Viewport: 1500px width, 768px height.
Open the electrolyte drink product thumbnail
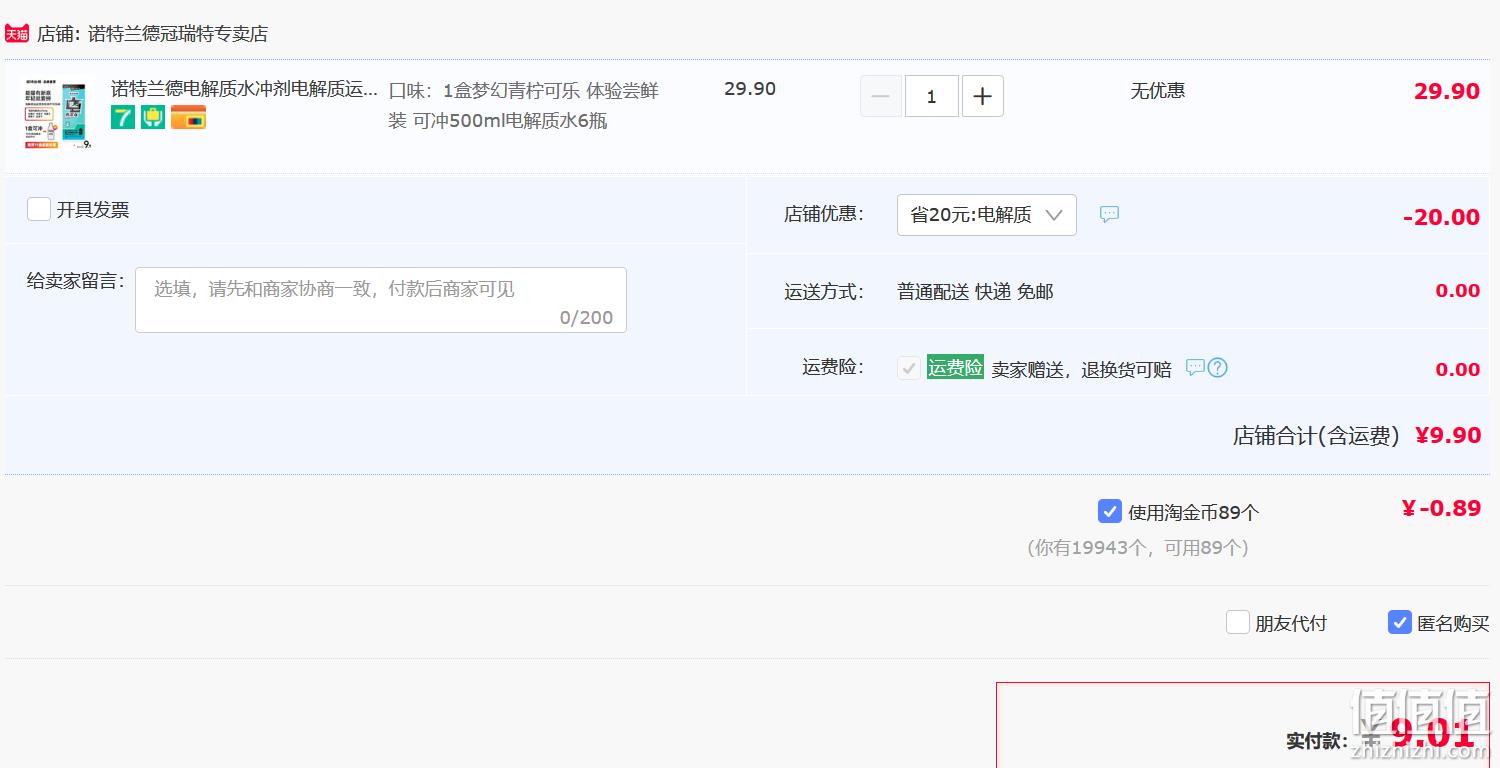point(59,116)
